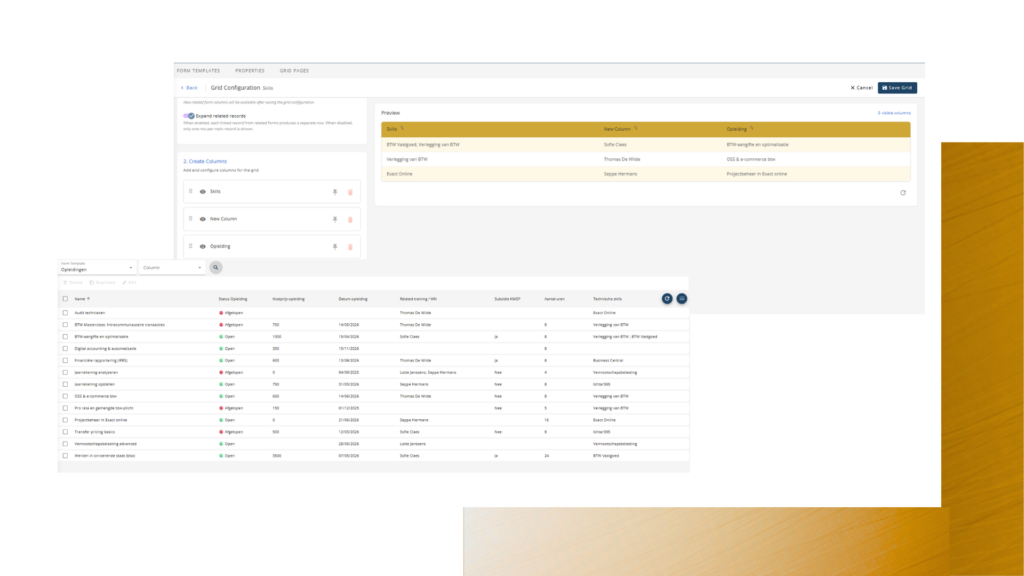Delete the New Column entry
The image size is (1024, 576).
pos(350,219)
